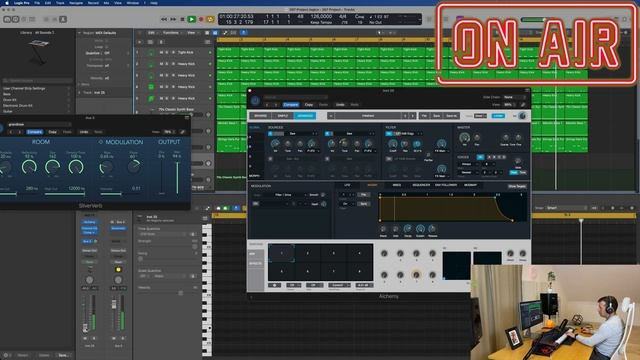640x360 pixels.
Task: Click Copy in the Alchemy window
Action: (x=309, y=105)
